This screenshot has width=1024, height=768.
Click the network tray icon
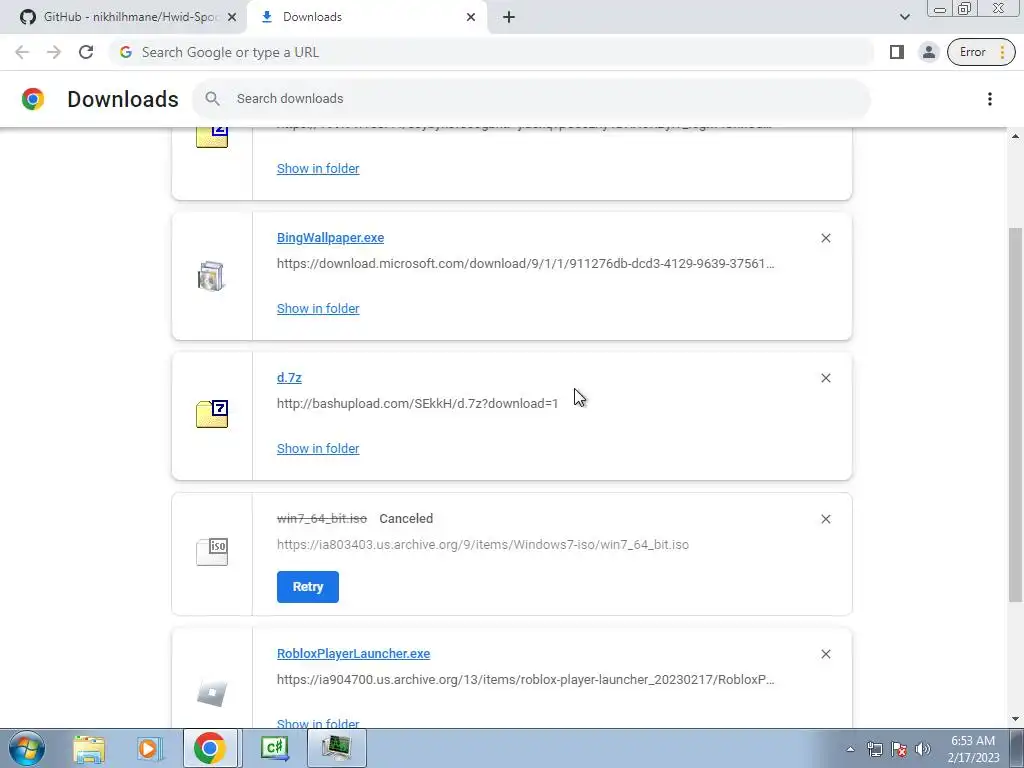[875, 749]
